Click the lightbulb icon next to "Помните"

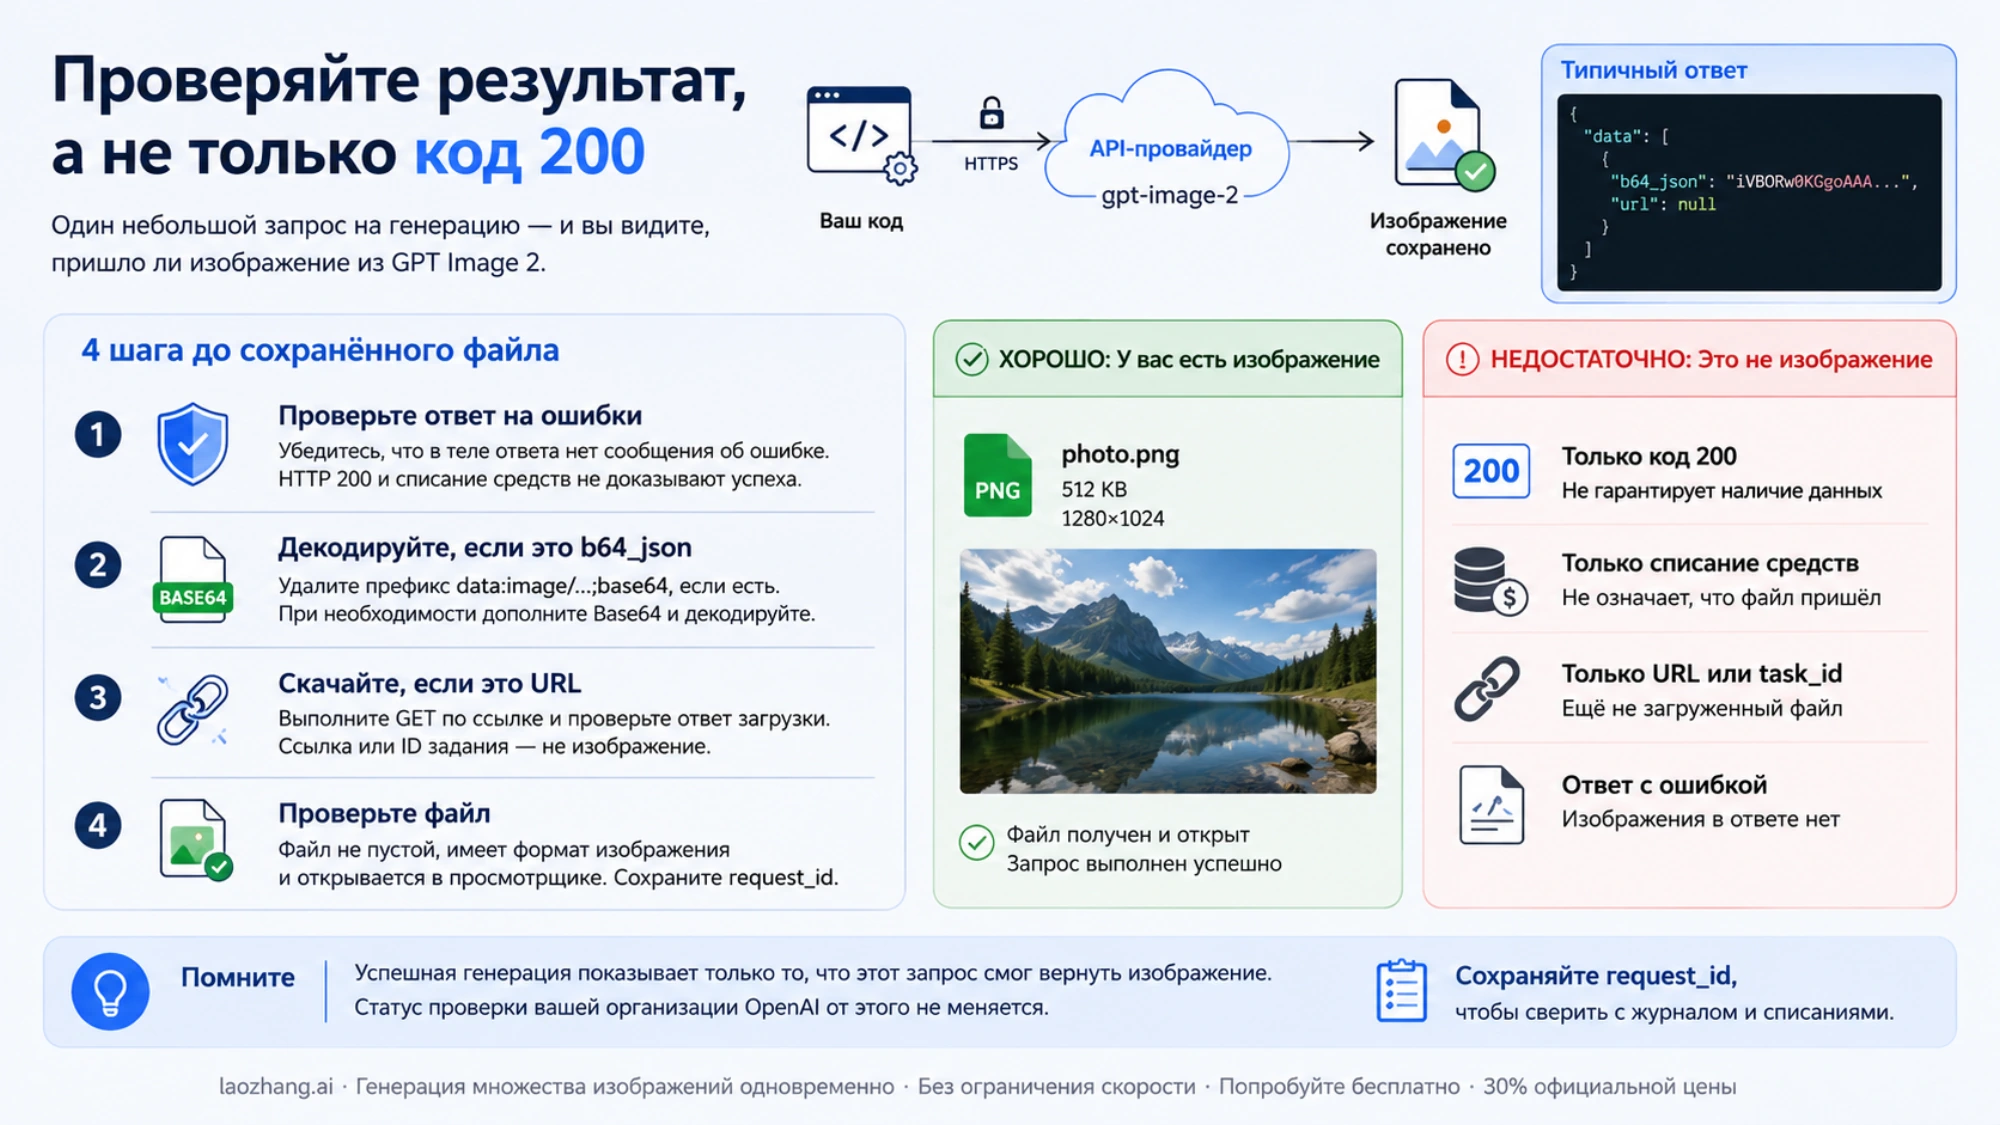click(110, 991)
